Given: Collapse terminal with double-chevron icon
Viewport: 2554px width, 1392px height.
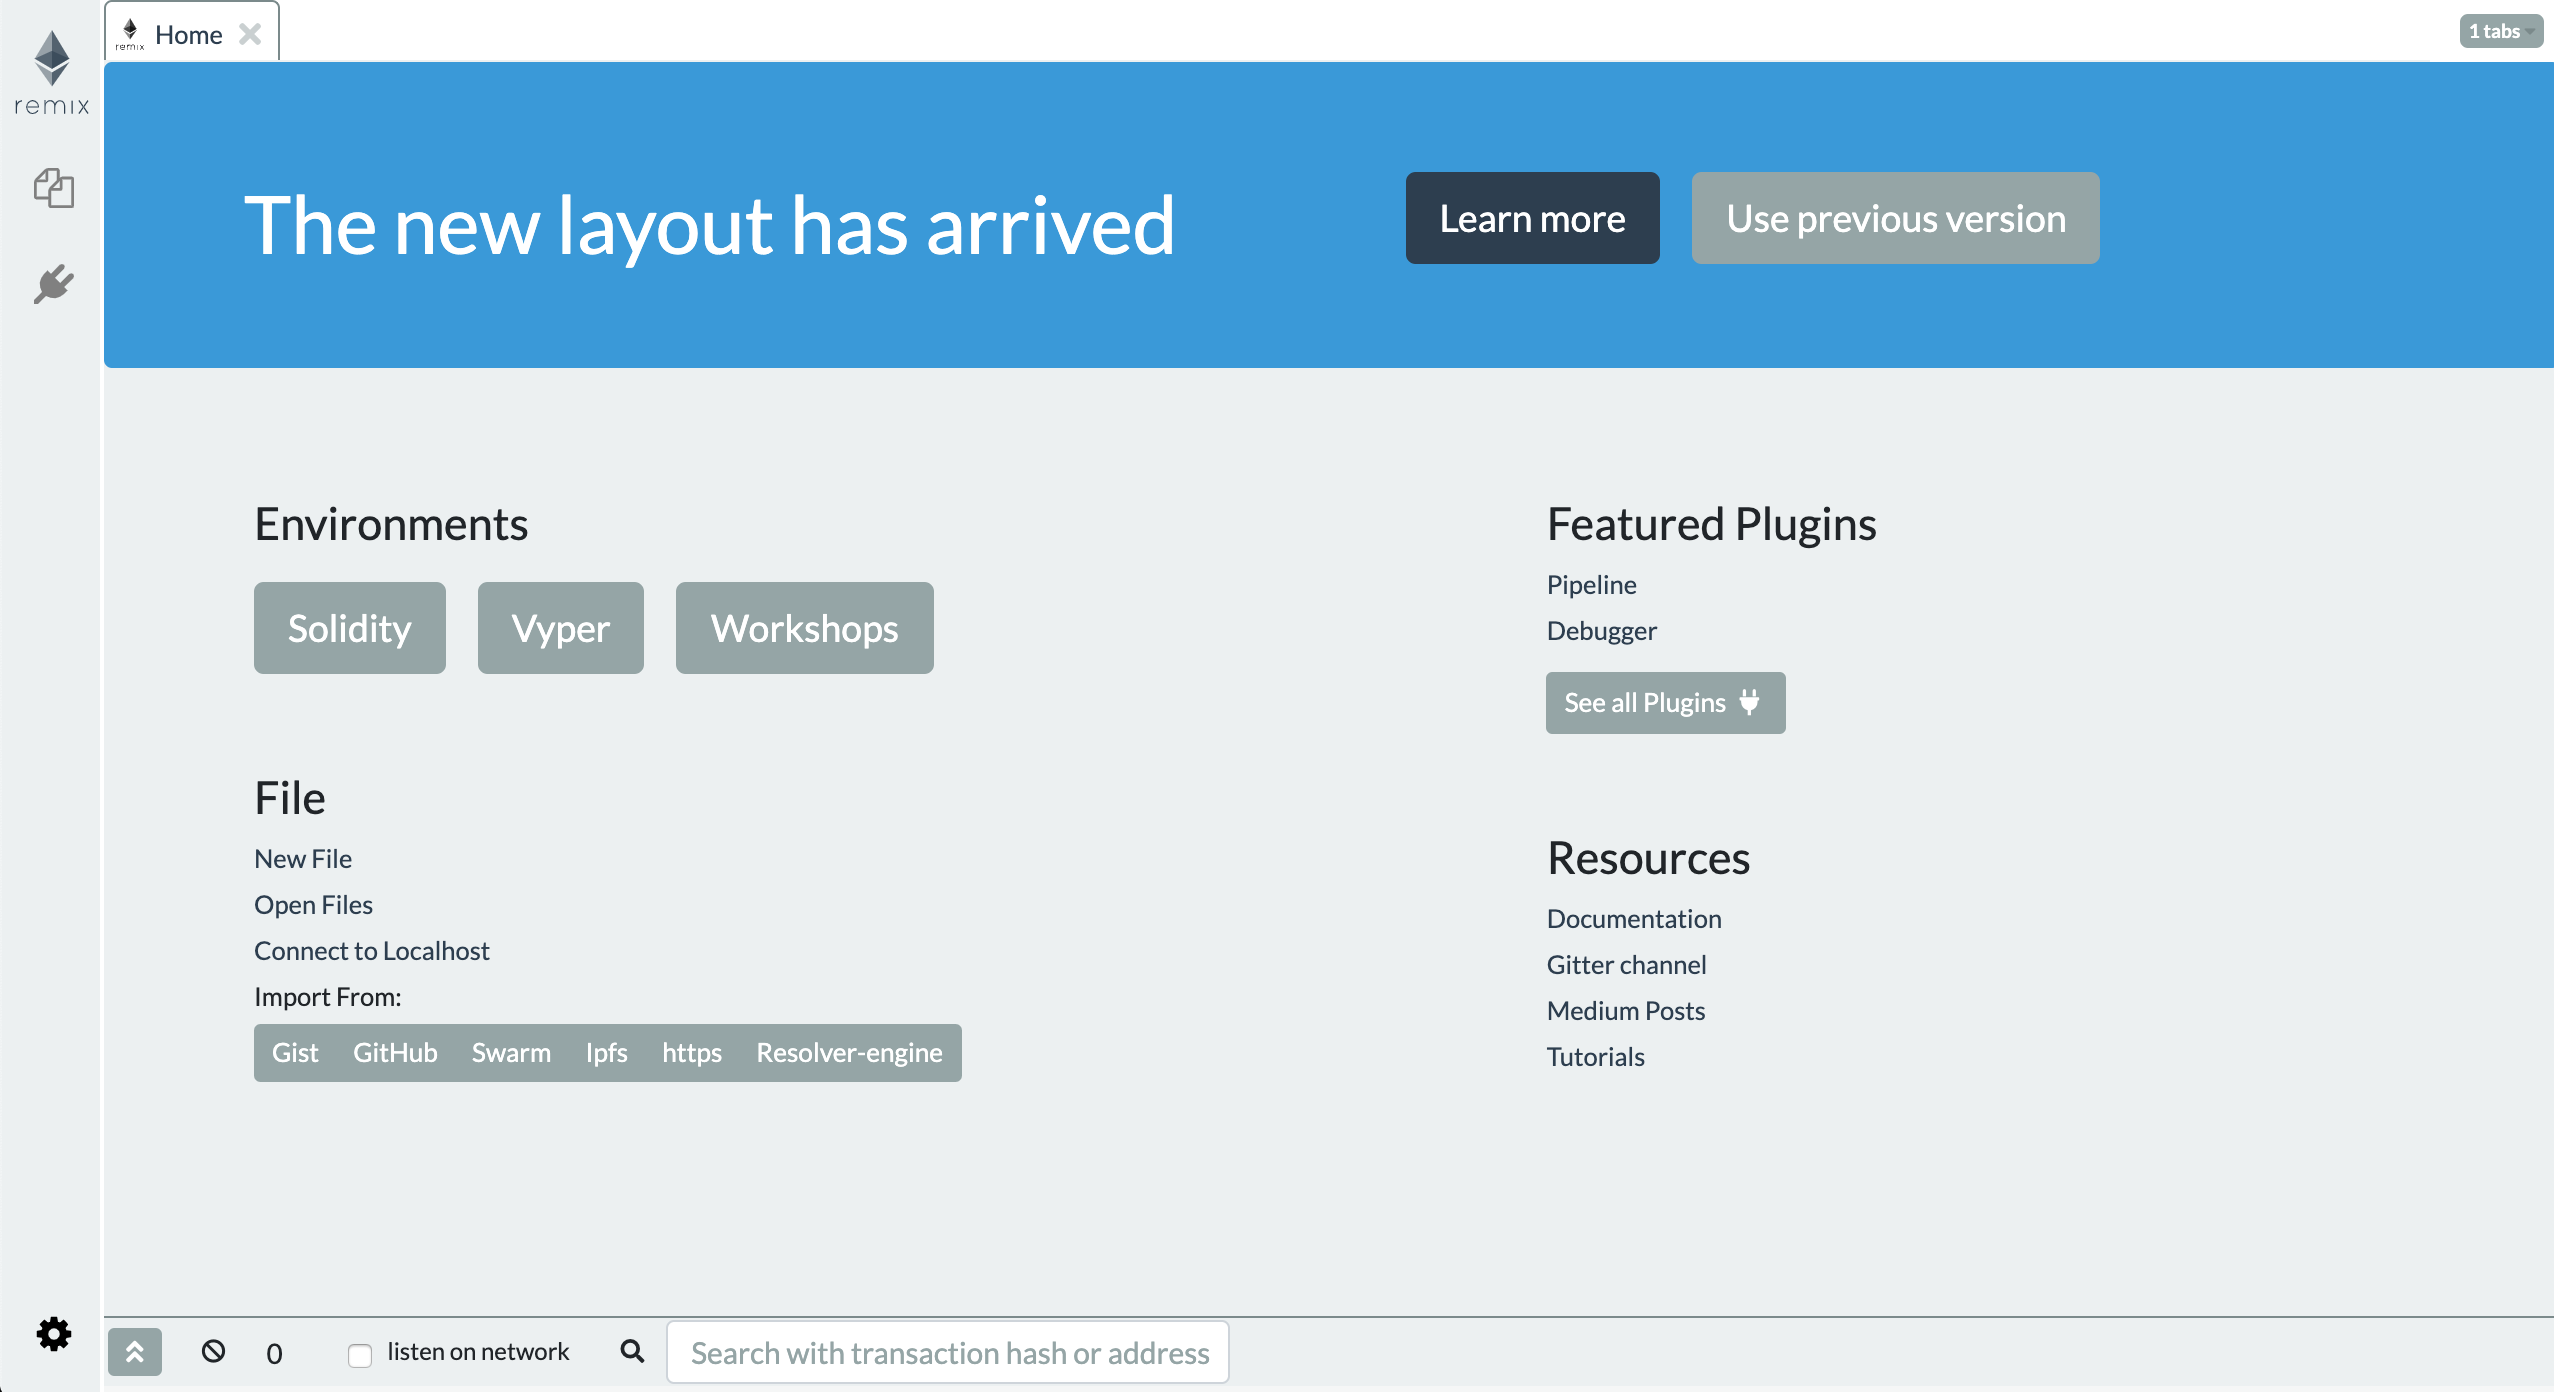Looking at the screenshot, I should (x=135, y=1352).
